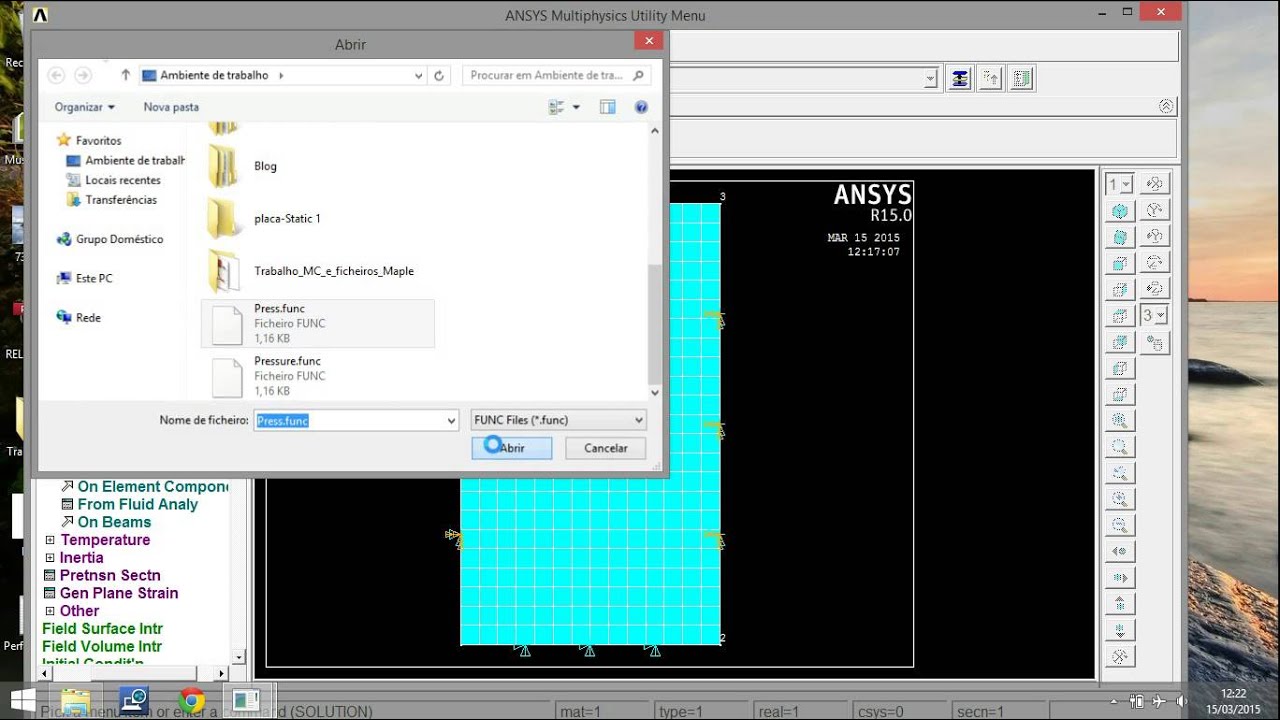Click Favoritos in the navigation pane

pos(89,141)
